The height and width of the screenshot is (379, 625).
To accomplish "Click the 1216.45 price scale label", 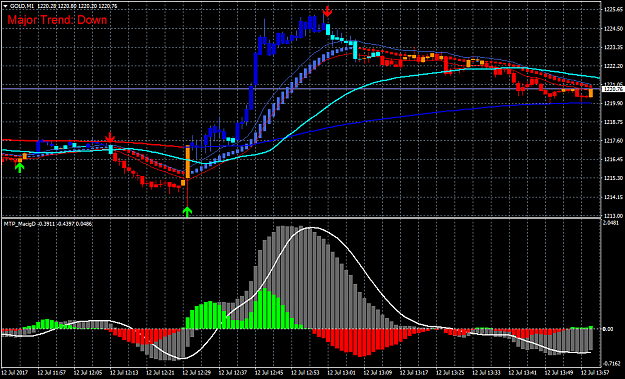I will 613,159.
